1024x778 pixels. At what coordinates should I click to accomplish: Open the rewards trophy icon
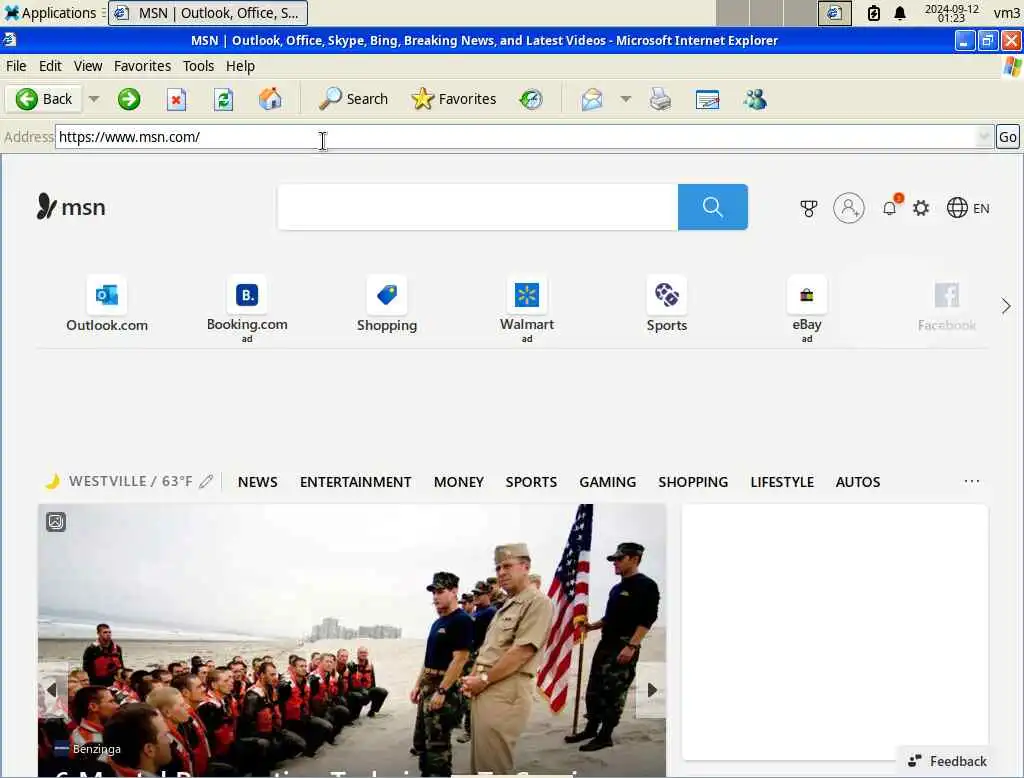[x=808, y=208]
